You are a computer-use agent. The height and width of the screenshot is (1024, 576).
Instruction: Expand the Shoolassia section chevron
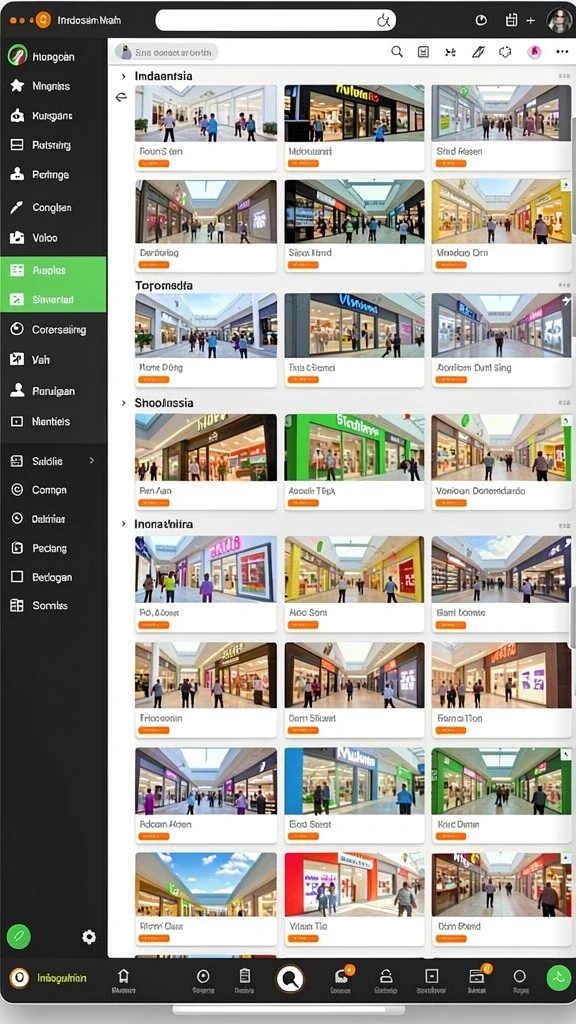pos(123,403)
